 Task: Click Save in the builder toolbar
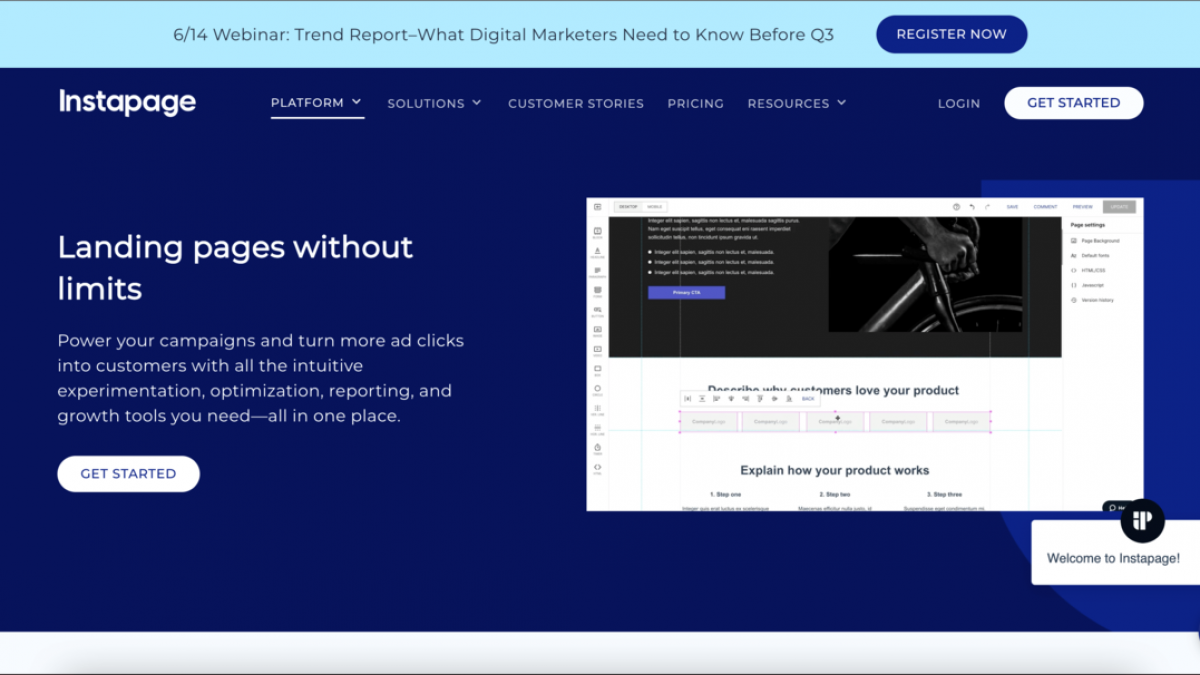1012,207
